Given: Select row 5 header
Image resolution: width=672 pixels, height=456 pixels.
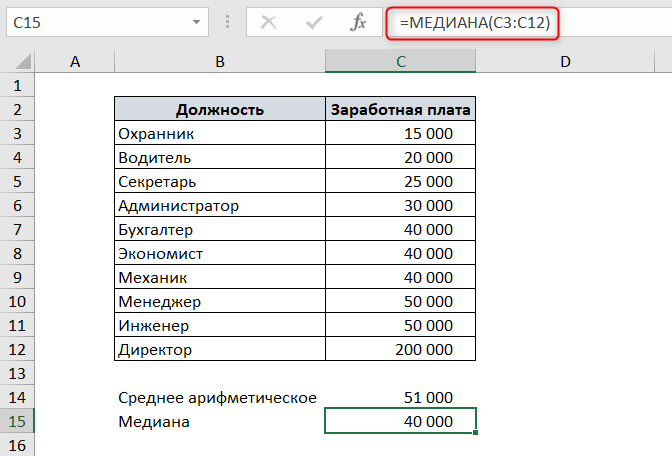Looking at the screenshot, I should [x=17, y=181].
